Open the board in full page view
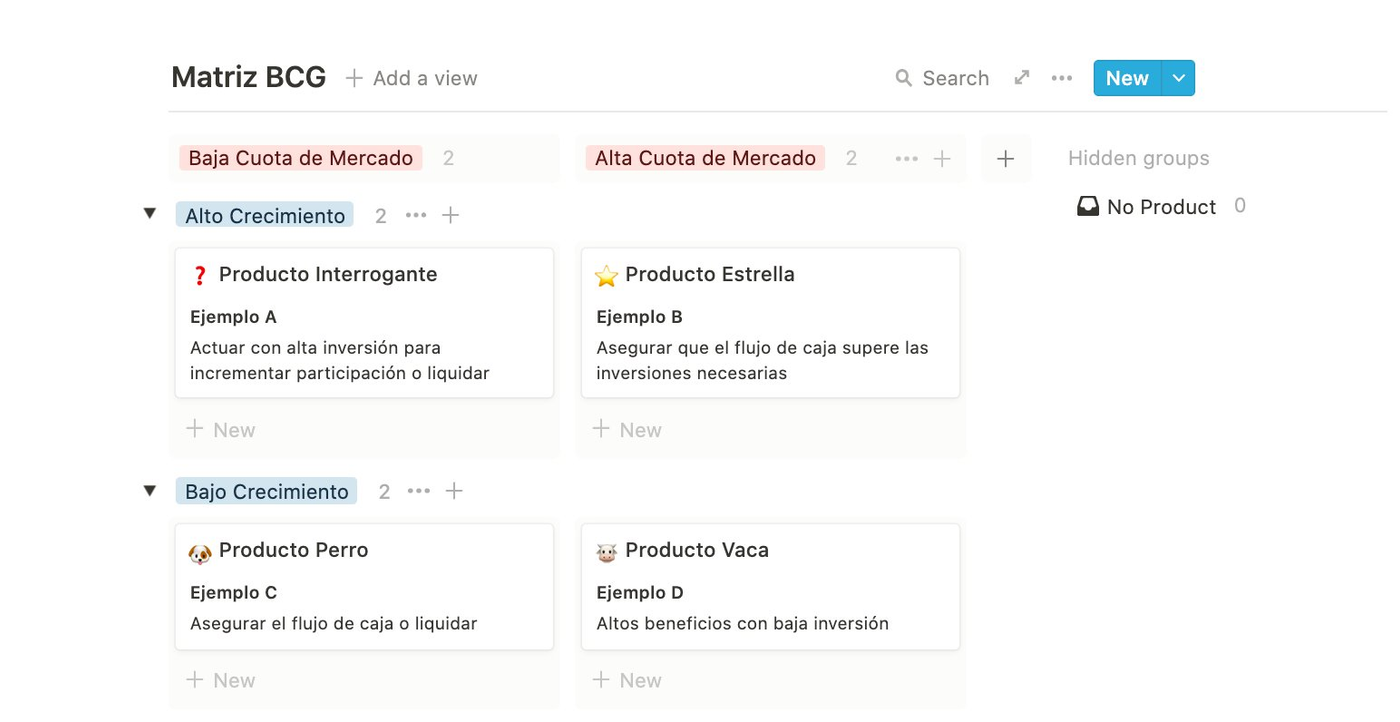 (1022, 77)
